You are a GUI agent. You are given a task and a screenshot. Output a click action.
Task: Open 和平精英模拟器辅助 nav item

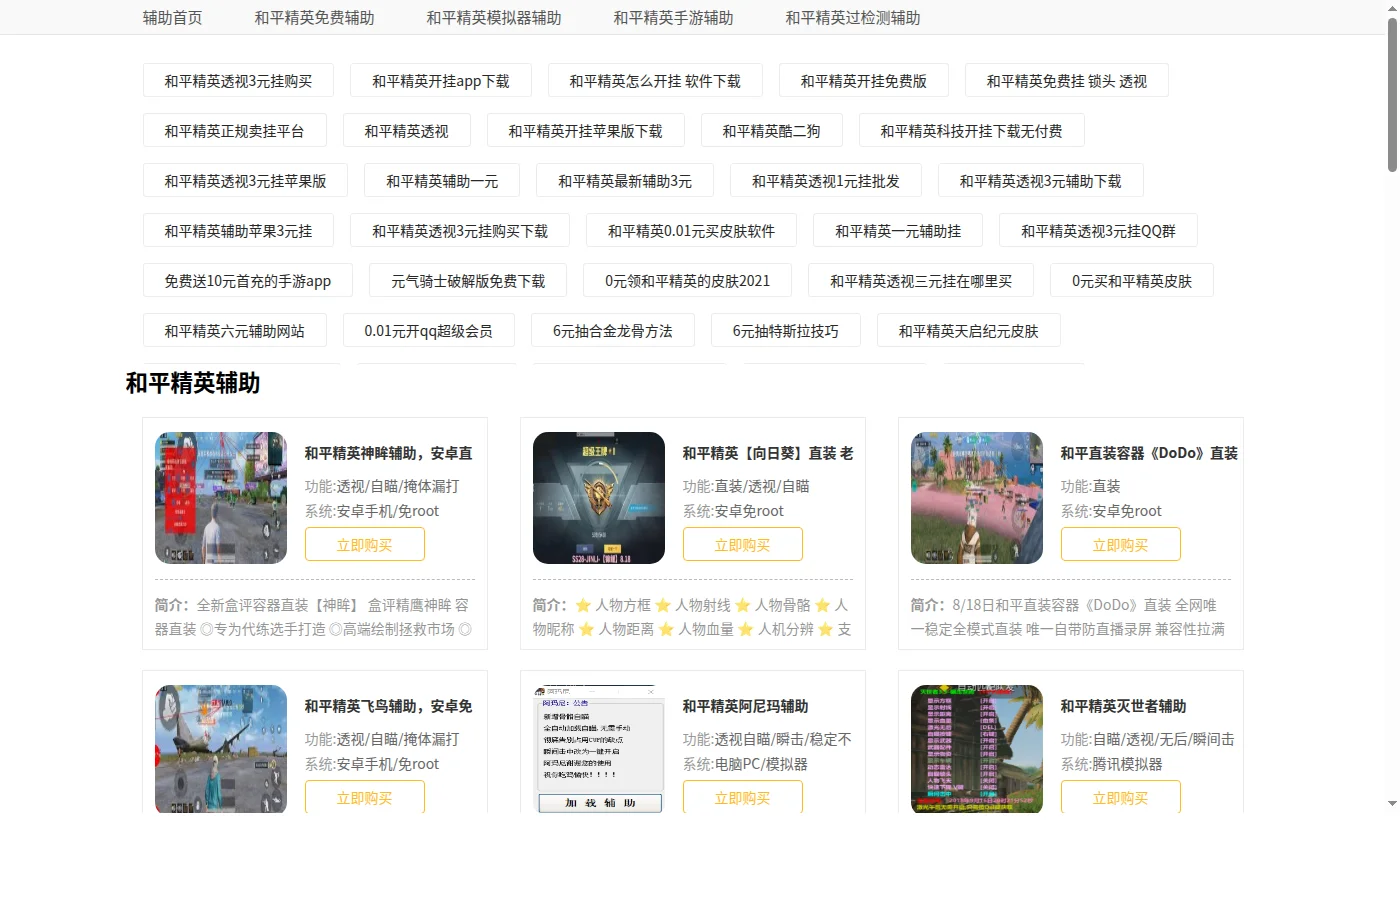(x=494, y=18)
